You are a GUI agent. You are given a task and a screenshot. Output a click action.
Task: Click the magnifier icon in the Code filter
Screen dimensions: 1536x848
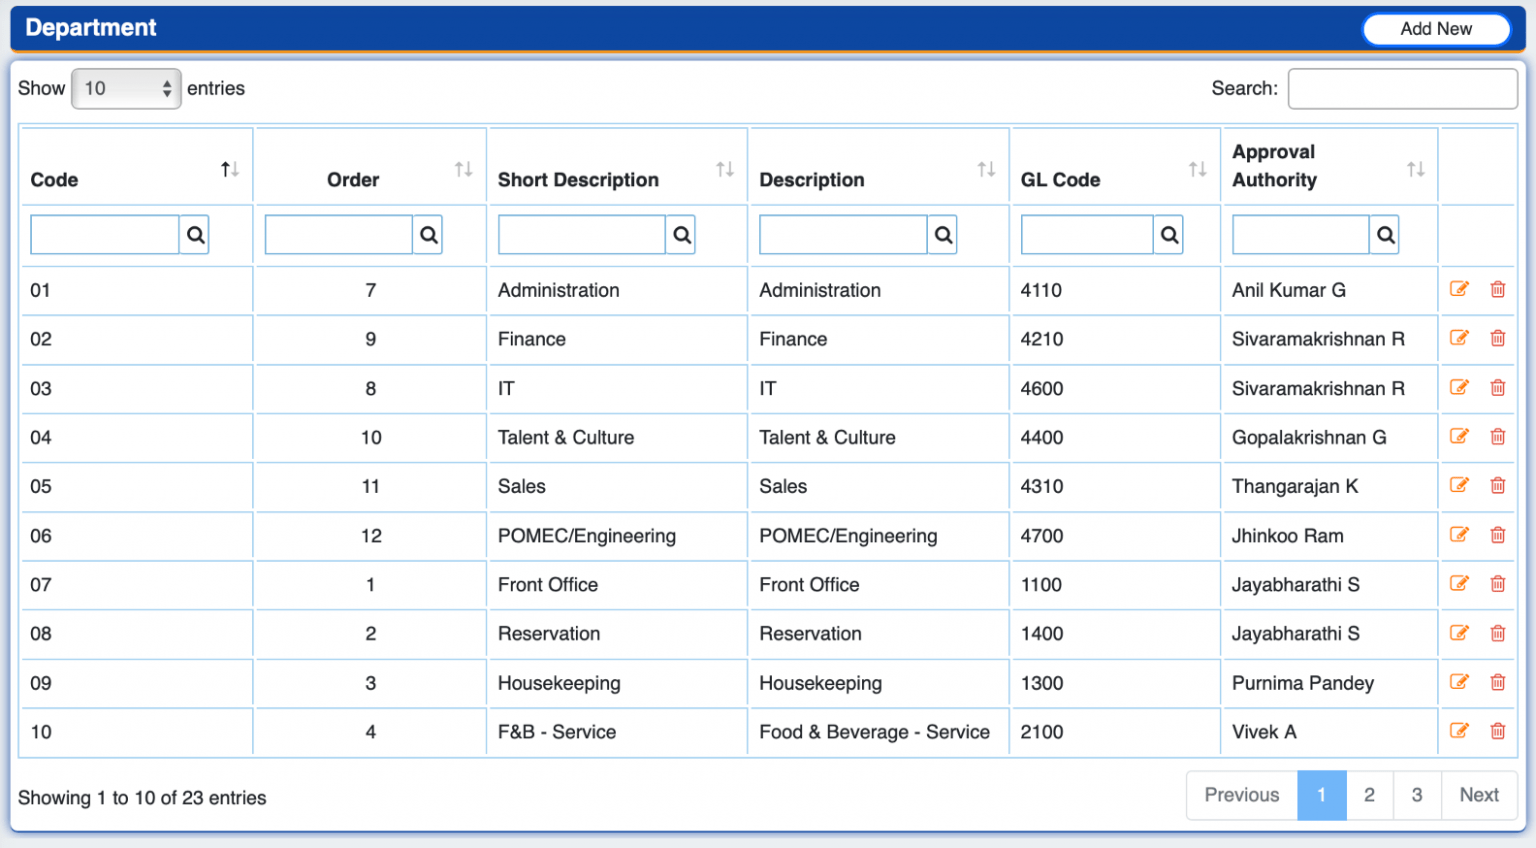tap(195, 234)
